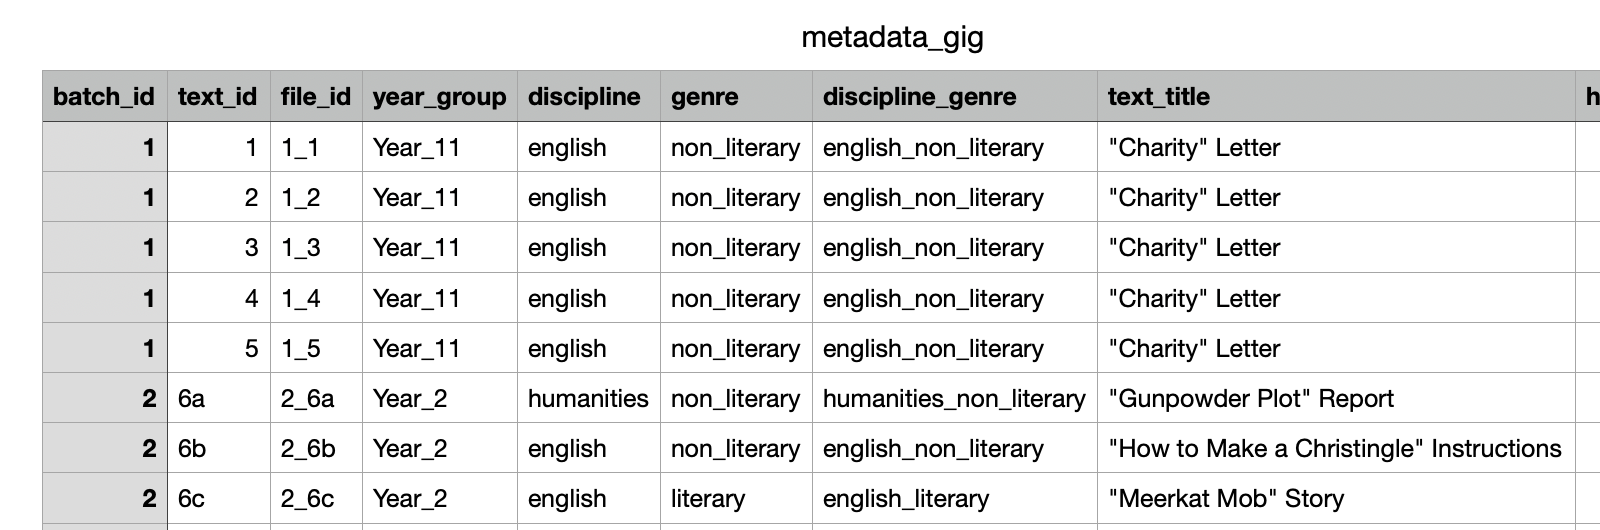Select the discipline_genre header cell
The height and width of the screenshot is (530, 1600).
(x=919, y=97)
